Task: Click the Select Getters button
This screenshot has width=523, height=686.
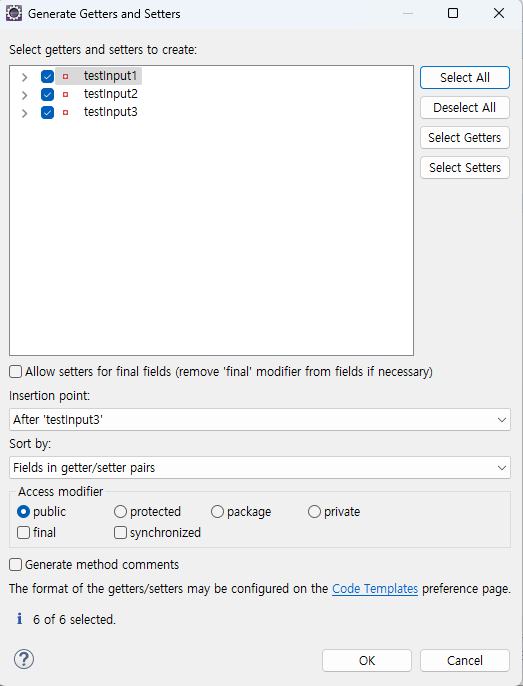Action: [465, 138]
